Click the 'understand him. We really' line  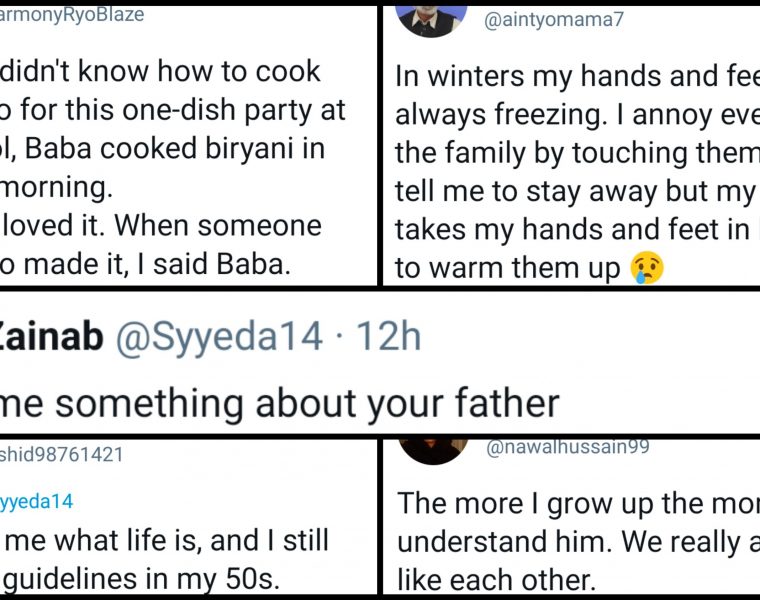pos(577,541)
